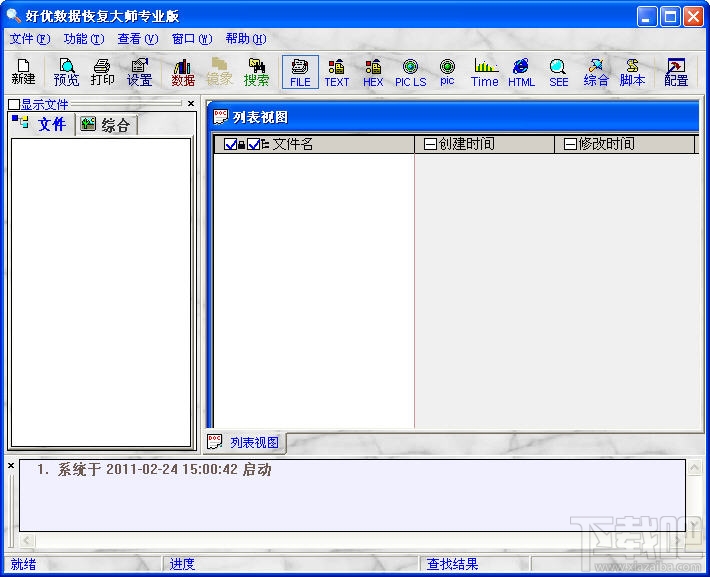Click the log panel scroll up arrow
710x577 pixels.
pos(694,468)
